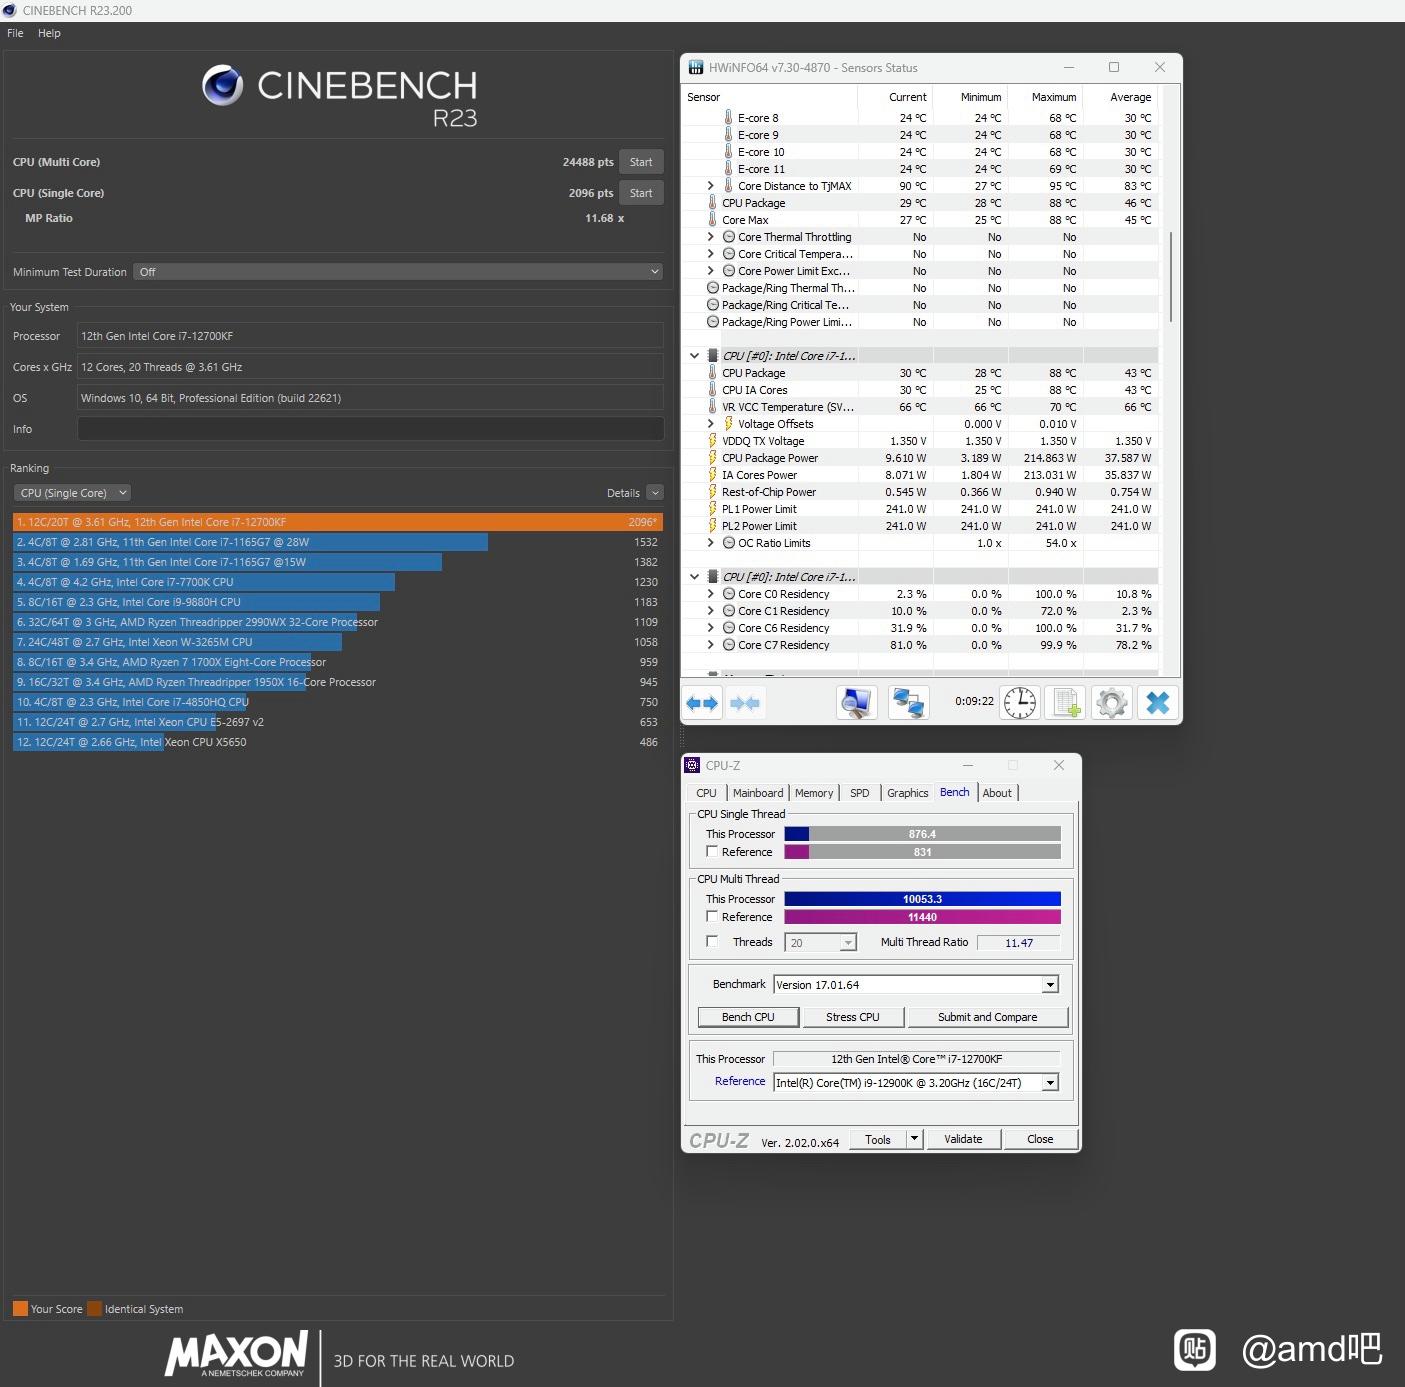The image size is (1405, 1387).
Task: Click the MAXON logo at bottom
Action: point(236,1354)
